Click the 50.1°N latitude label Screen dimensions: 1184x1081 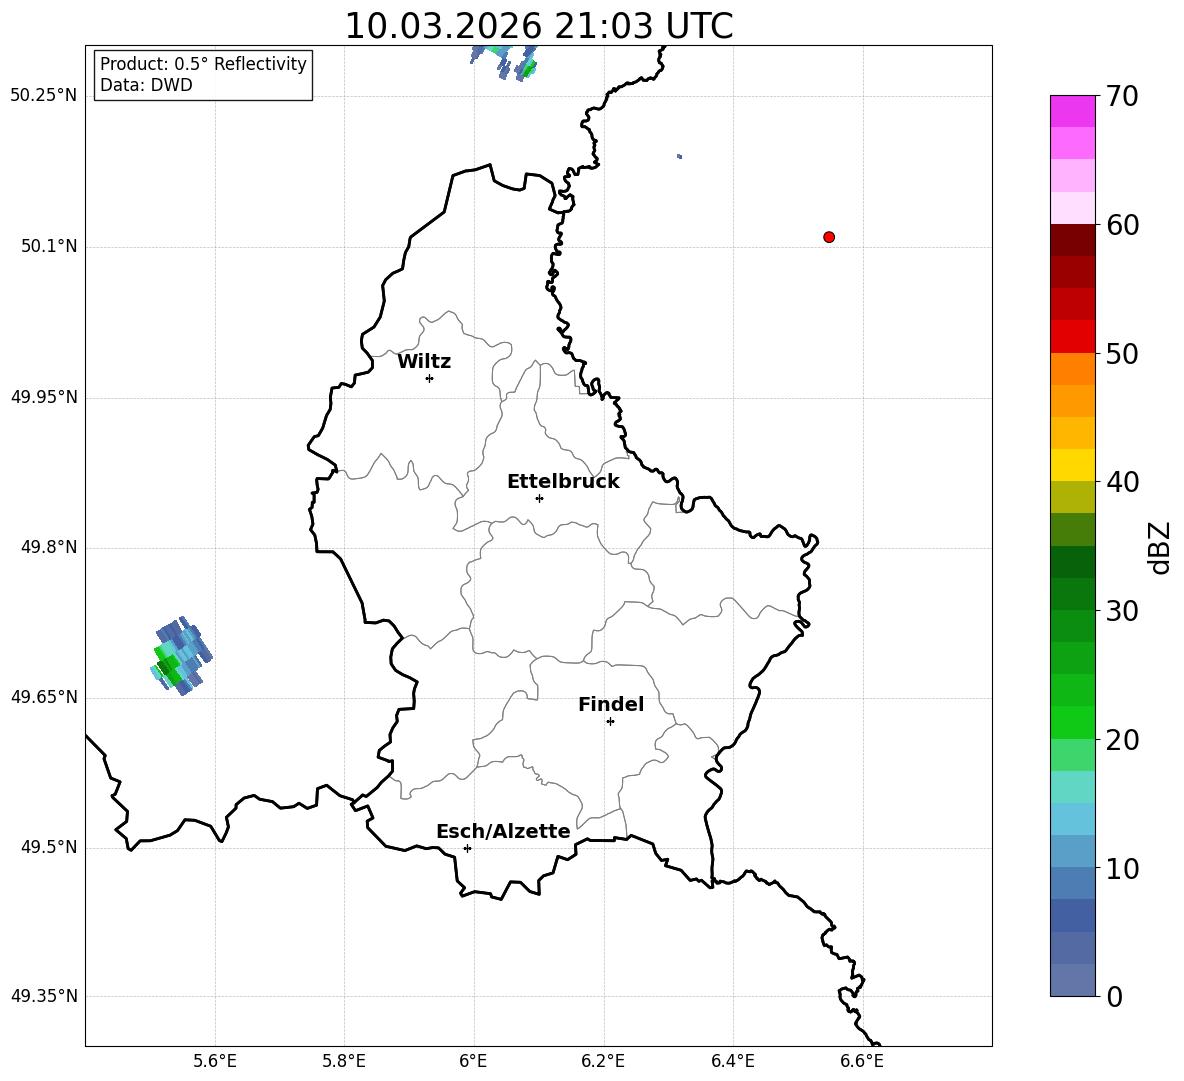click(x=49, y=246)
